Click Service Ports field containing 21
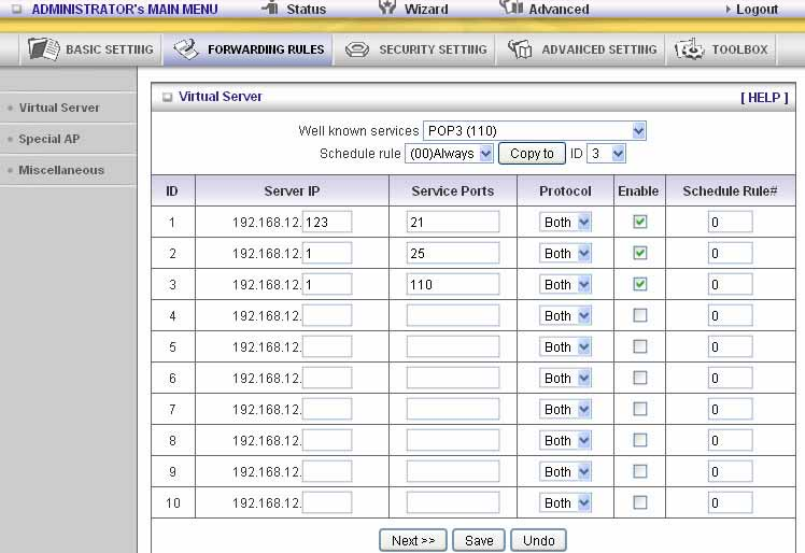Image resolution: width=805 pixels, height=553 pixels. click(453, 222)
